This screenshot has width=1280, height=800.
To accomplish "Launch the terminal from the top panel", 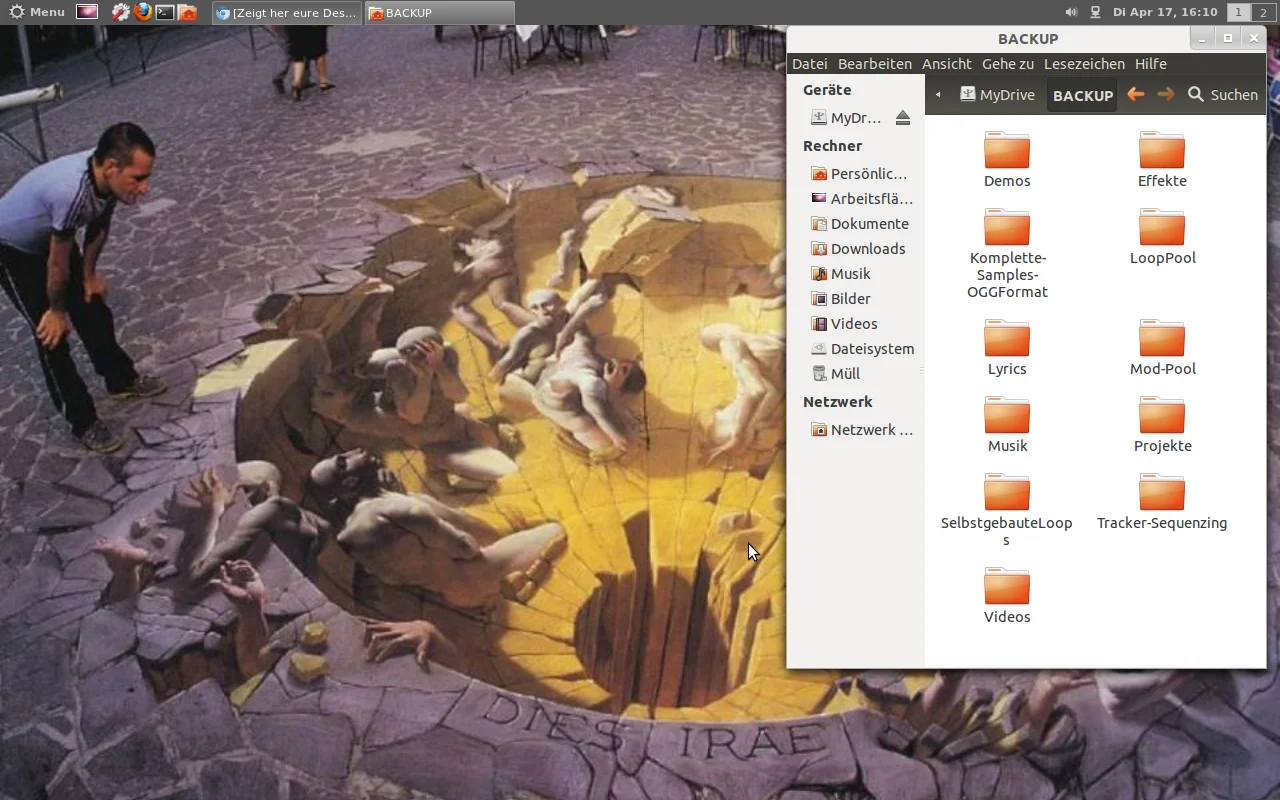I will tap(165, 12).
